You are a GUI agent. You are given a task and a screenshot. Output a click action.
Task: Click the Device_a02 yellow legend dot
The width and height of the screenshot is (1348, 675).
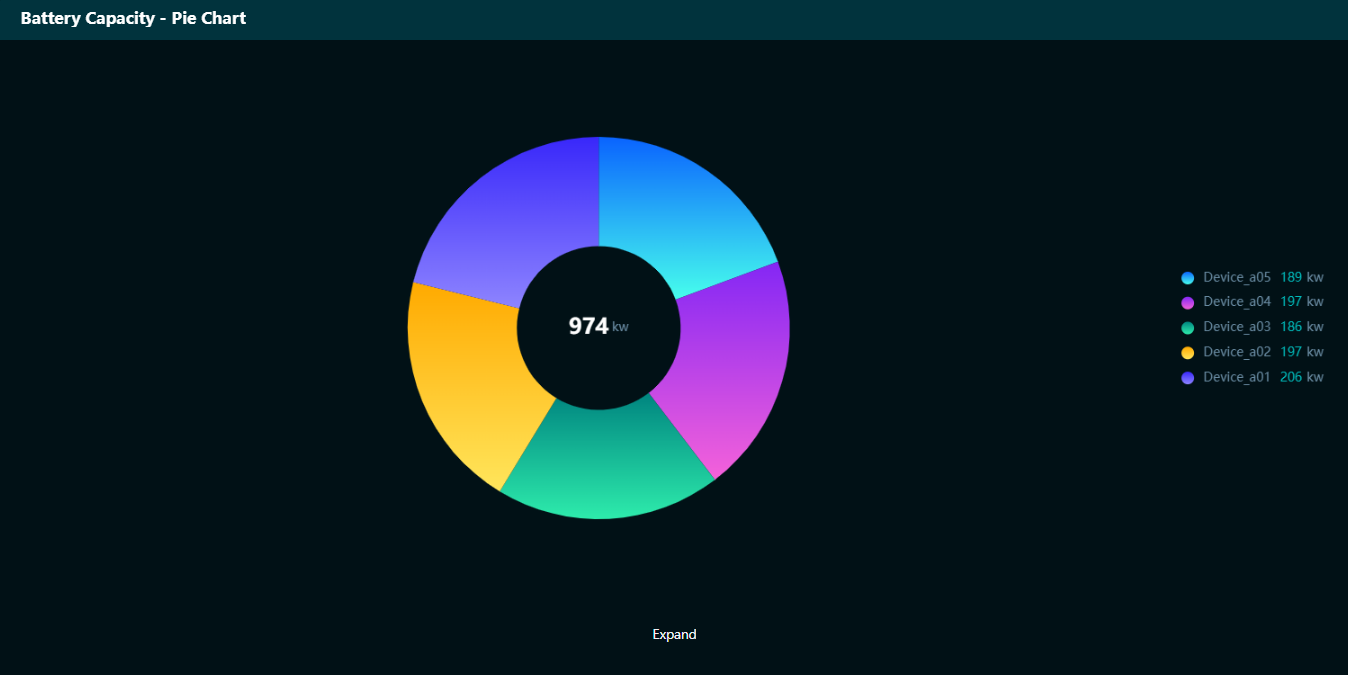(1187, 352)
